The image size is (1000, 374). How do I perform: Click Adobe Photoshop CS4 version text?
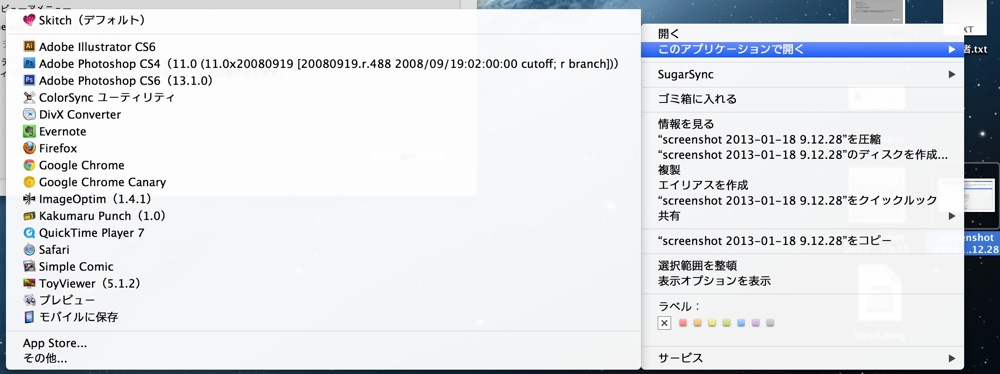click(x=328, y=64)
